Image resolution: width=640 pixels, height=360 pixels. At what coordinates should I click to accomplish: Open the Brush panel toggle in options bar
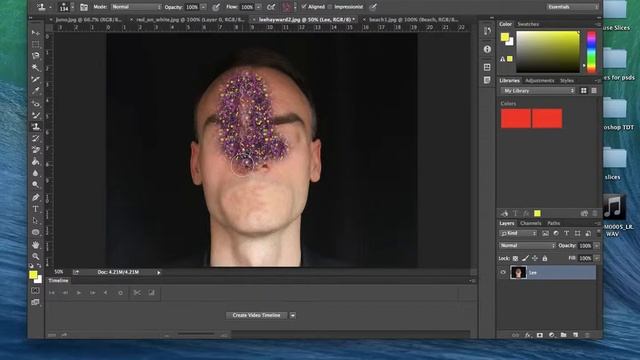click(x=84, y=7)
